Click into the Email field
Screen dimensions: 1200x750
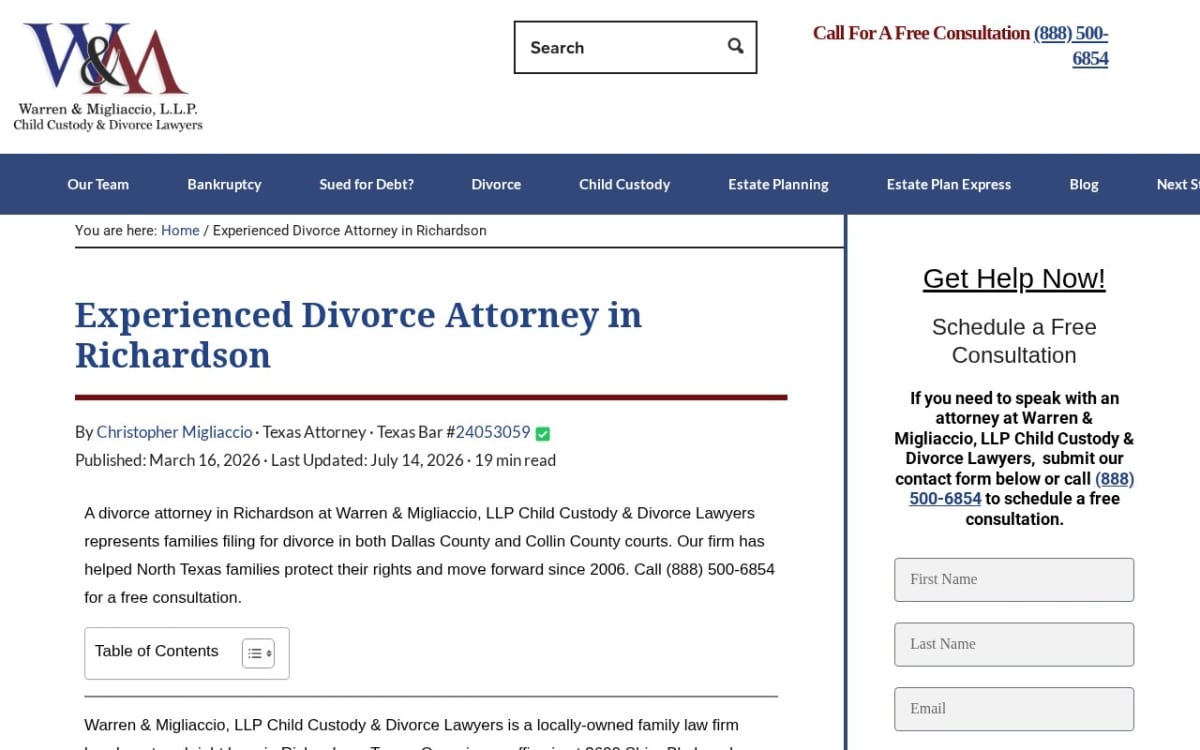tap(1014, 709)
